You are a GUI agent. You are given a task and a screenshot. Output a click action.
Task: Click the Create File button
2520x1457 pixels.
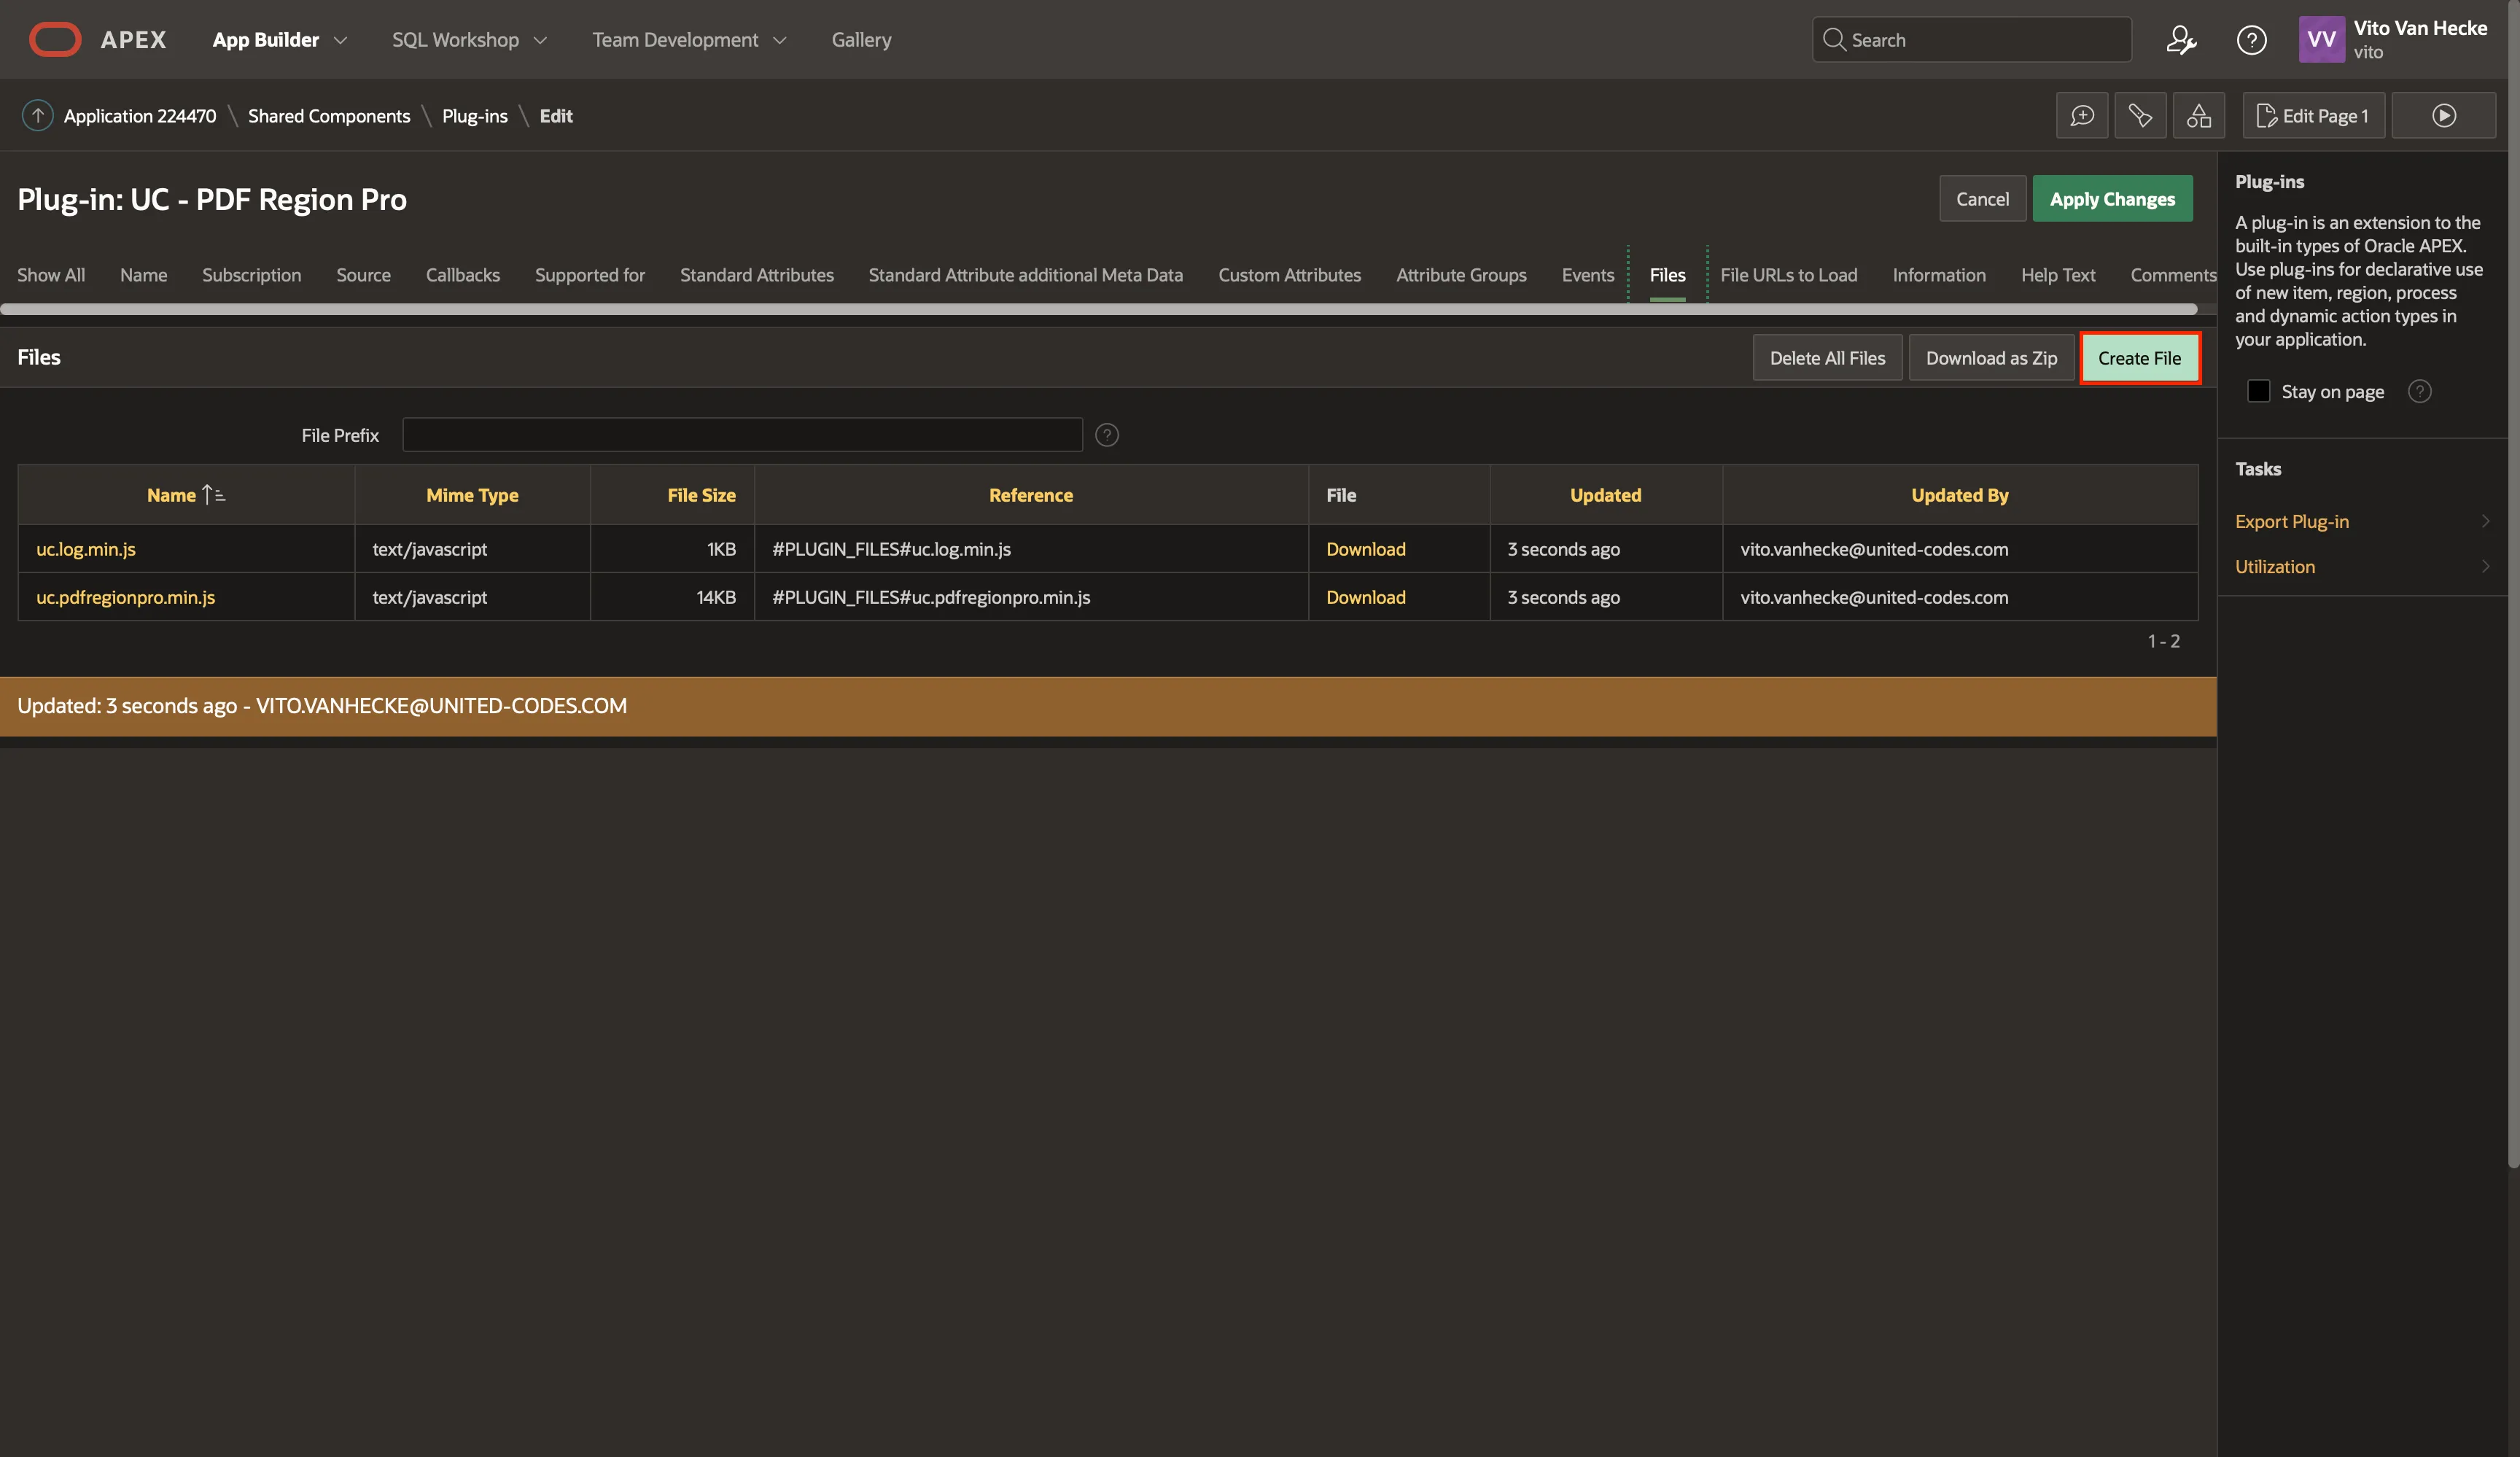pyautogui.click(x=2139, y=358)
